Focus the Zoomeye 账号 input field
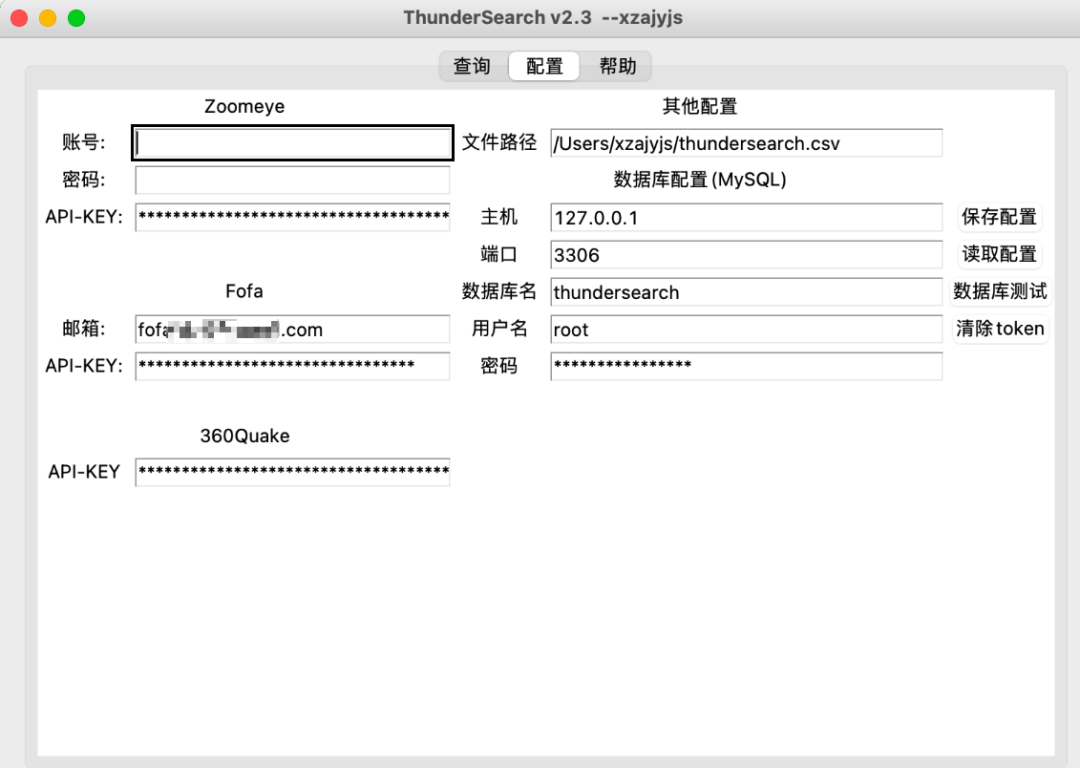This screenshot has height=768, width=1080. pyautogui.click(x=292, y=143)
